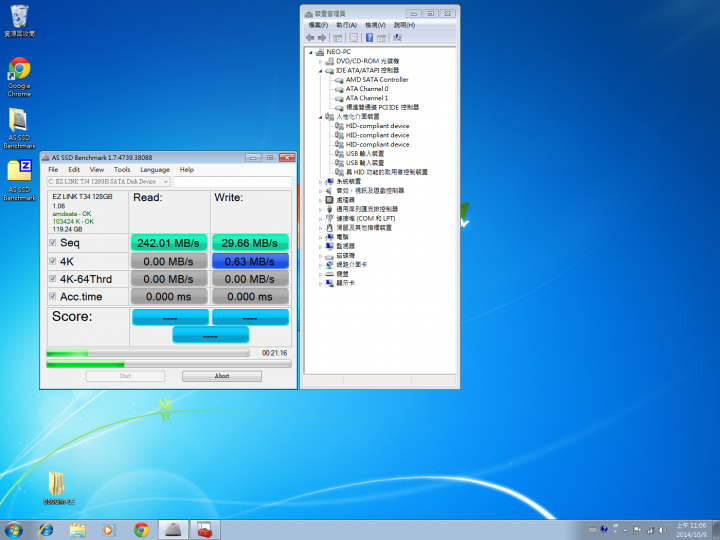Open 檢視(V) menu in Device Manager

(x=375, y=25)
